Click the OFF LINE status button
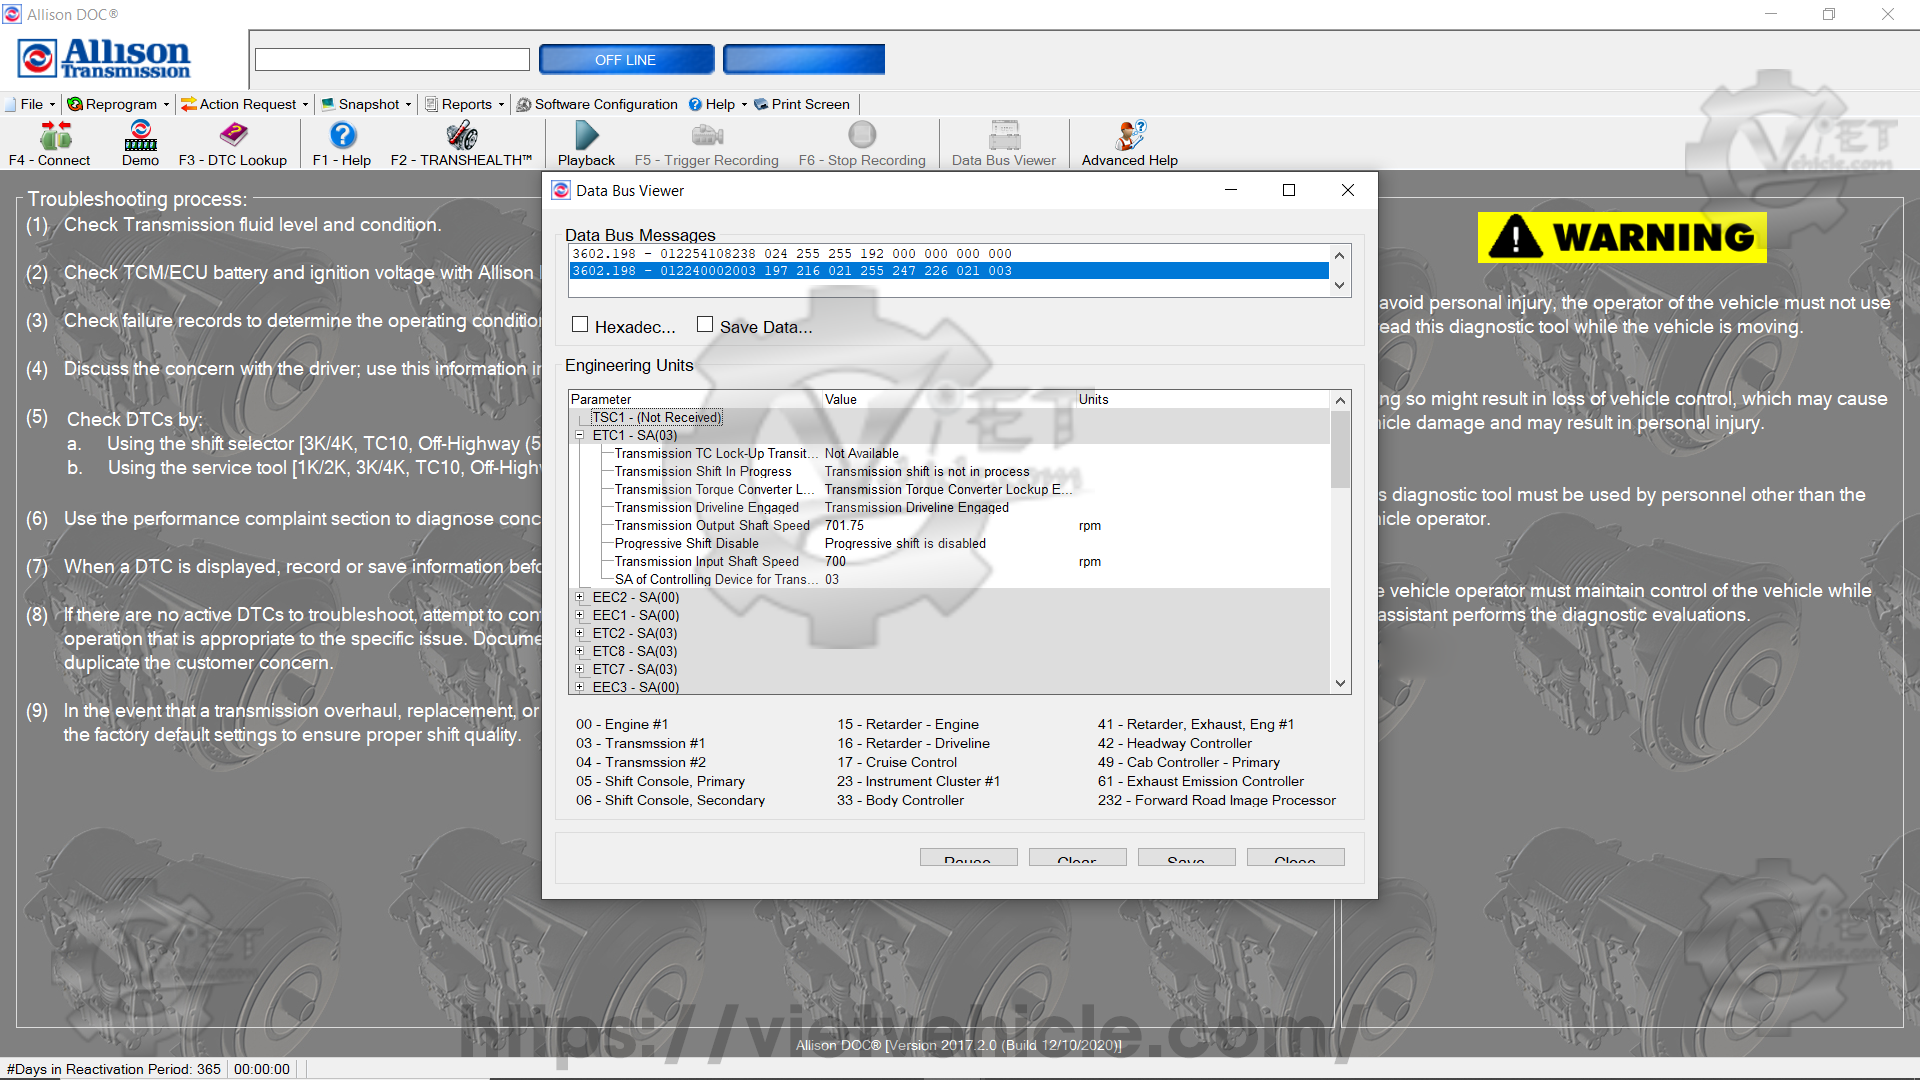The image size is (1920, 1080). [626, 60]
